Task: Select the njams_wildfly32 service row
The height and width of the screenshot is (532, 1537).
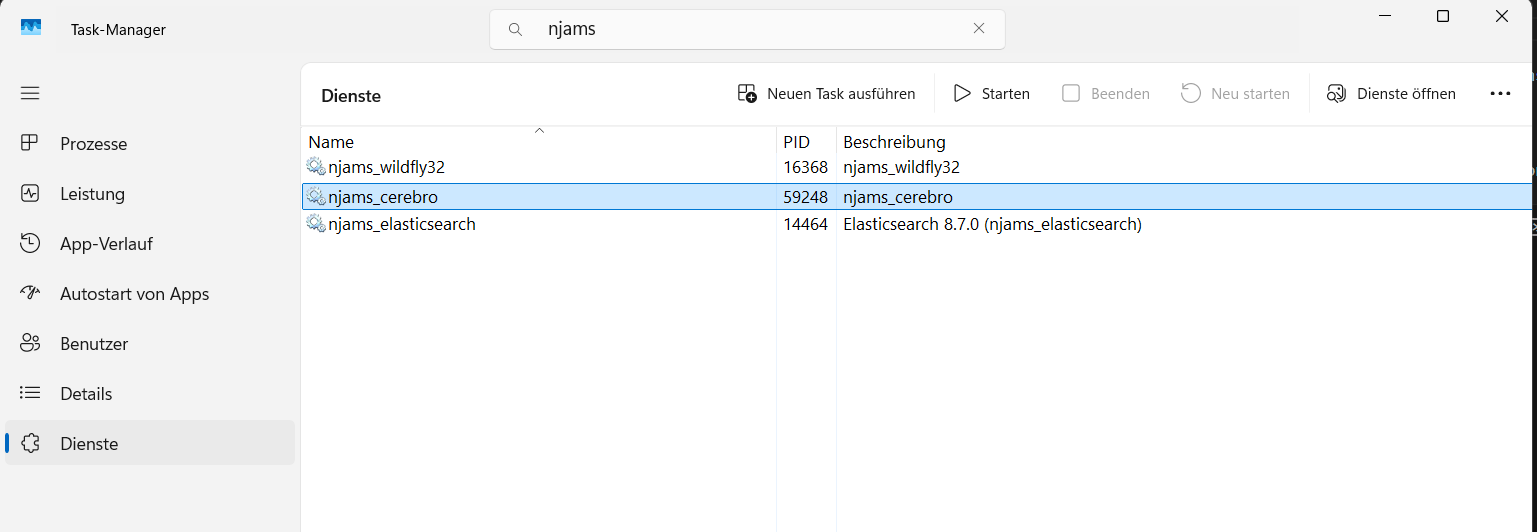Action: pyautogui.click(x=917, y=167)
